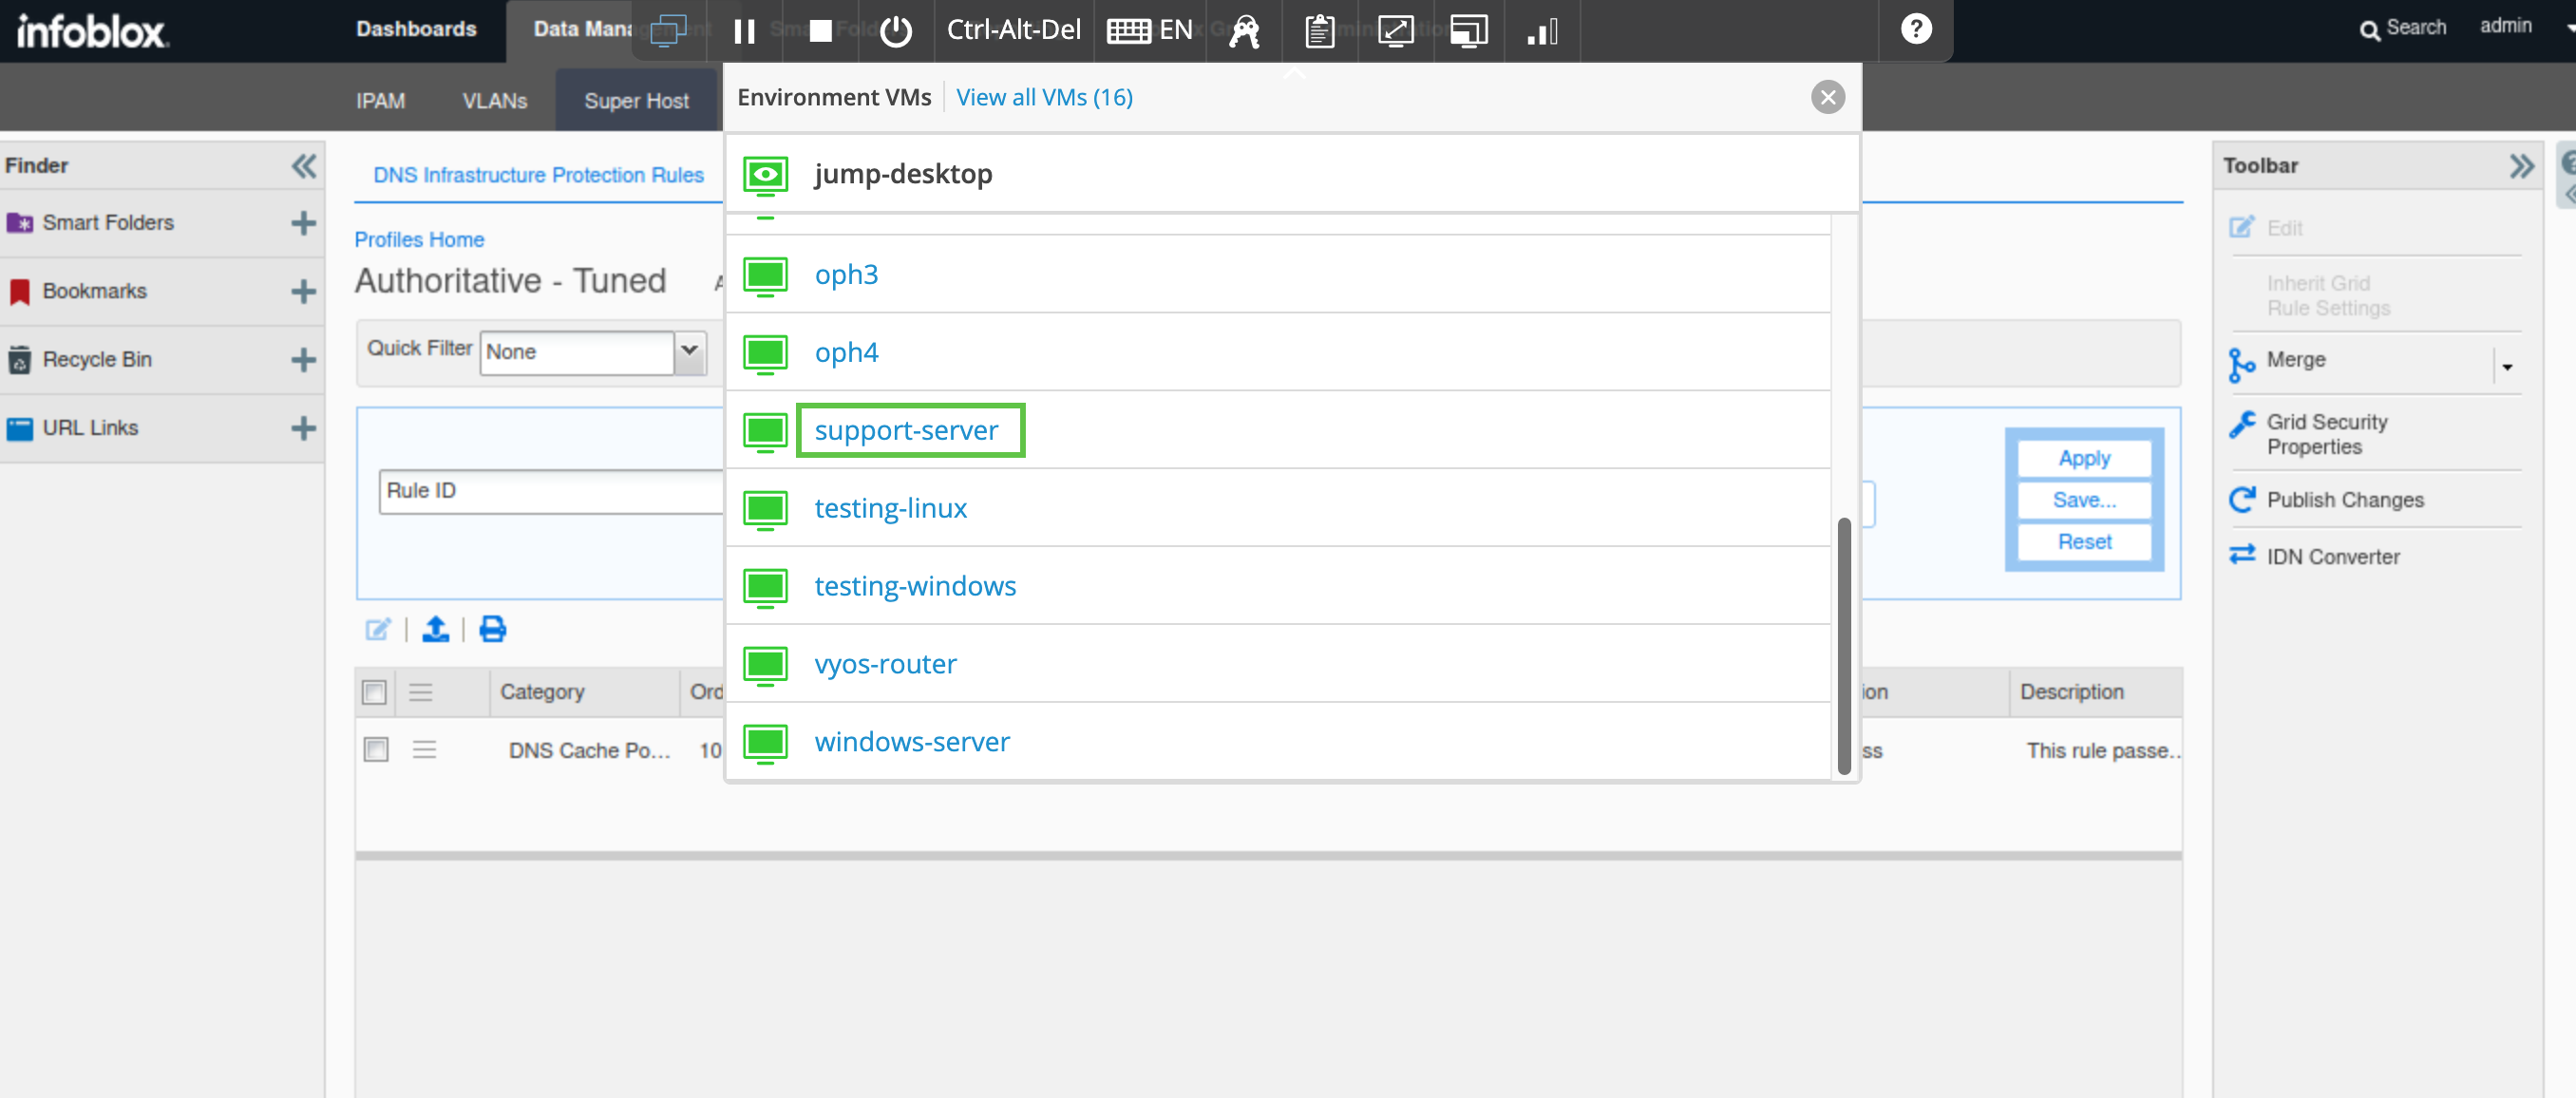Expand the Merge dropdown arrow
The image size is (2576, 1098).
(2507, 367)
